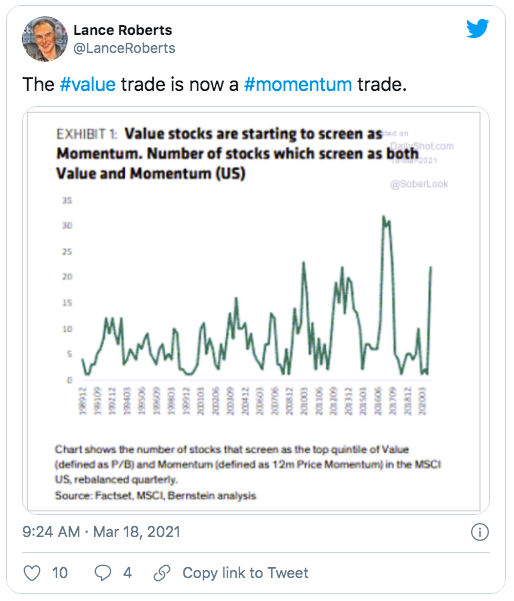Click the reply speech bubble icon

pyautogui.click(x=103, y=573)
